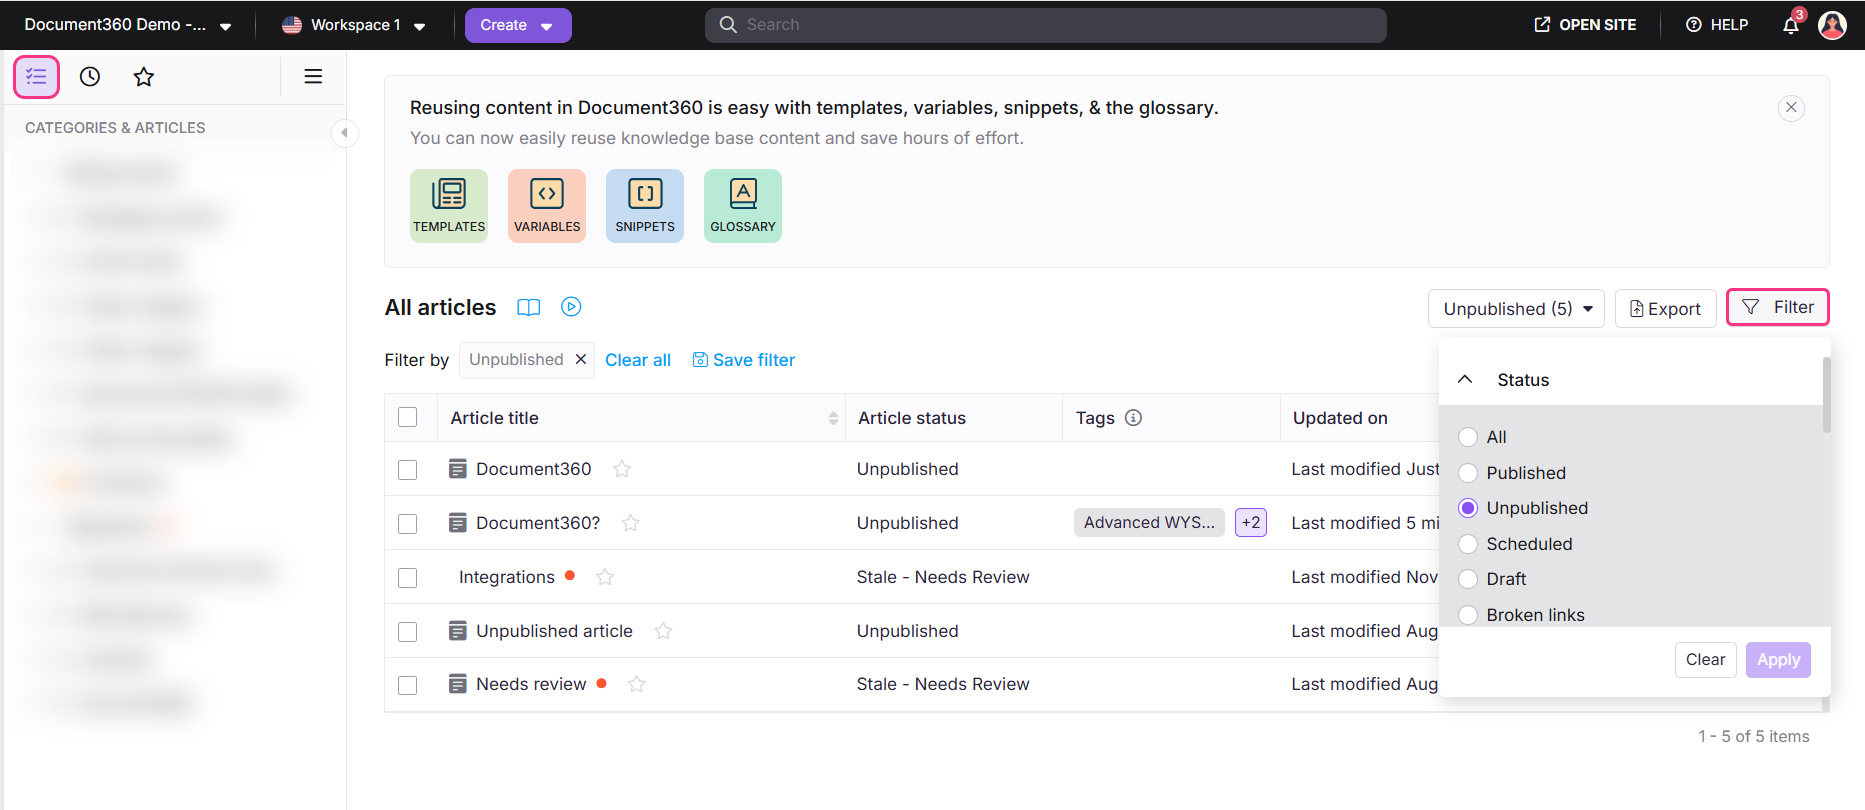Check the Unpublished article row

coord(408,632)
